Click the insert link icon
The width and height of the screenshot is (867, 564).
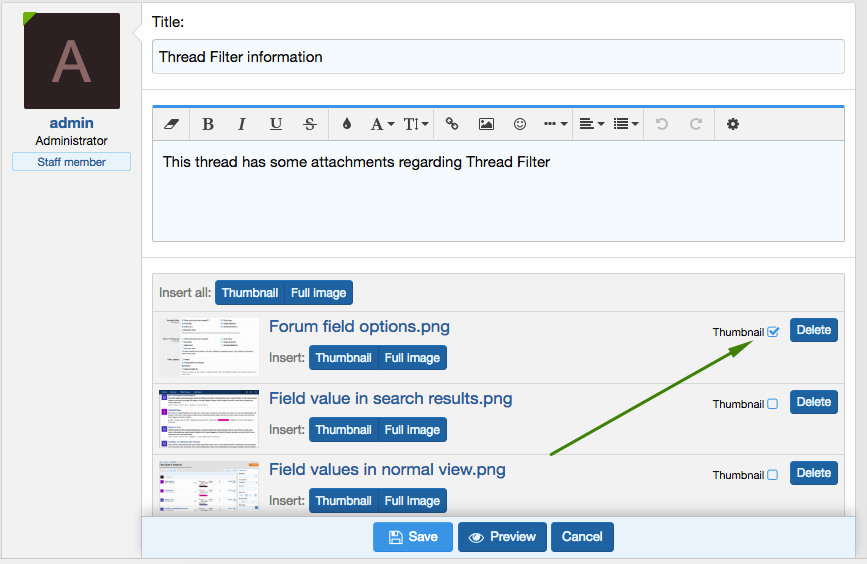(452, 124)
